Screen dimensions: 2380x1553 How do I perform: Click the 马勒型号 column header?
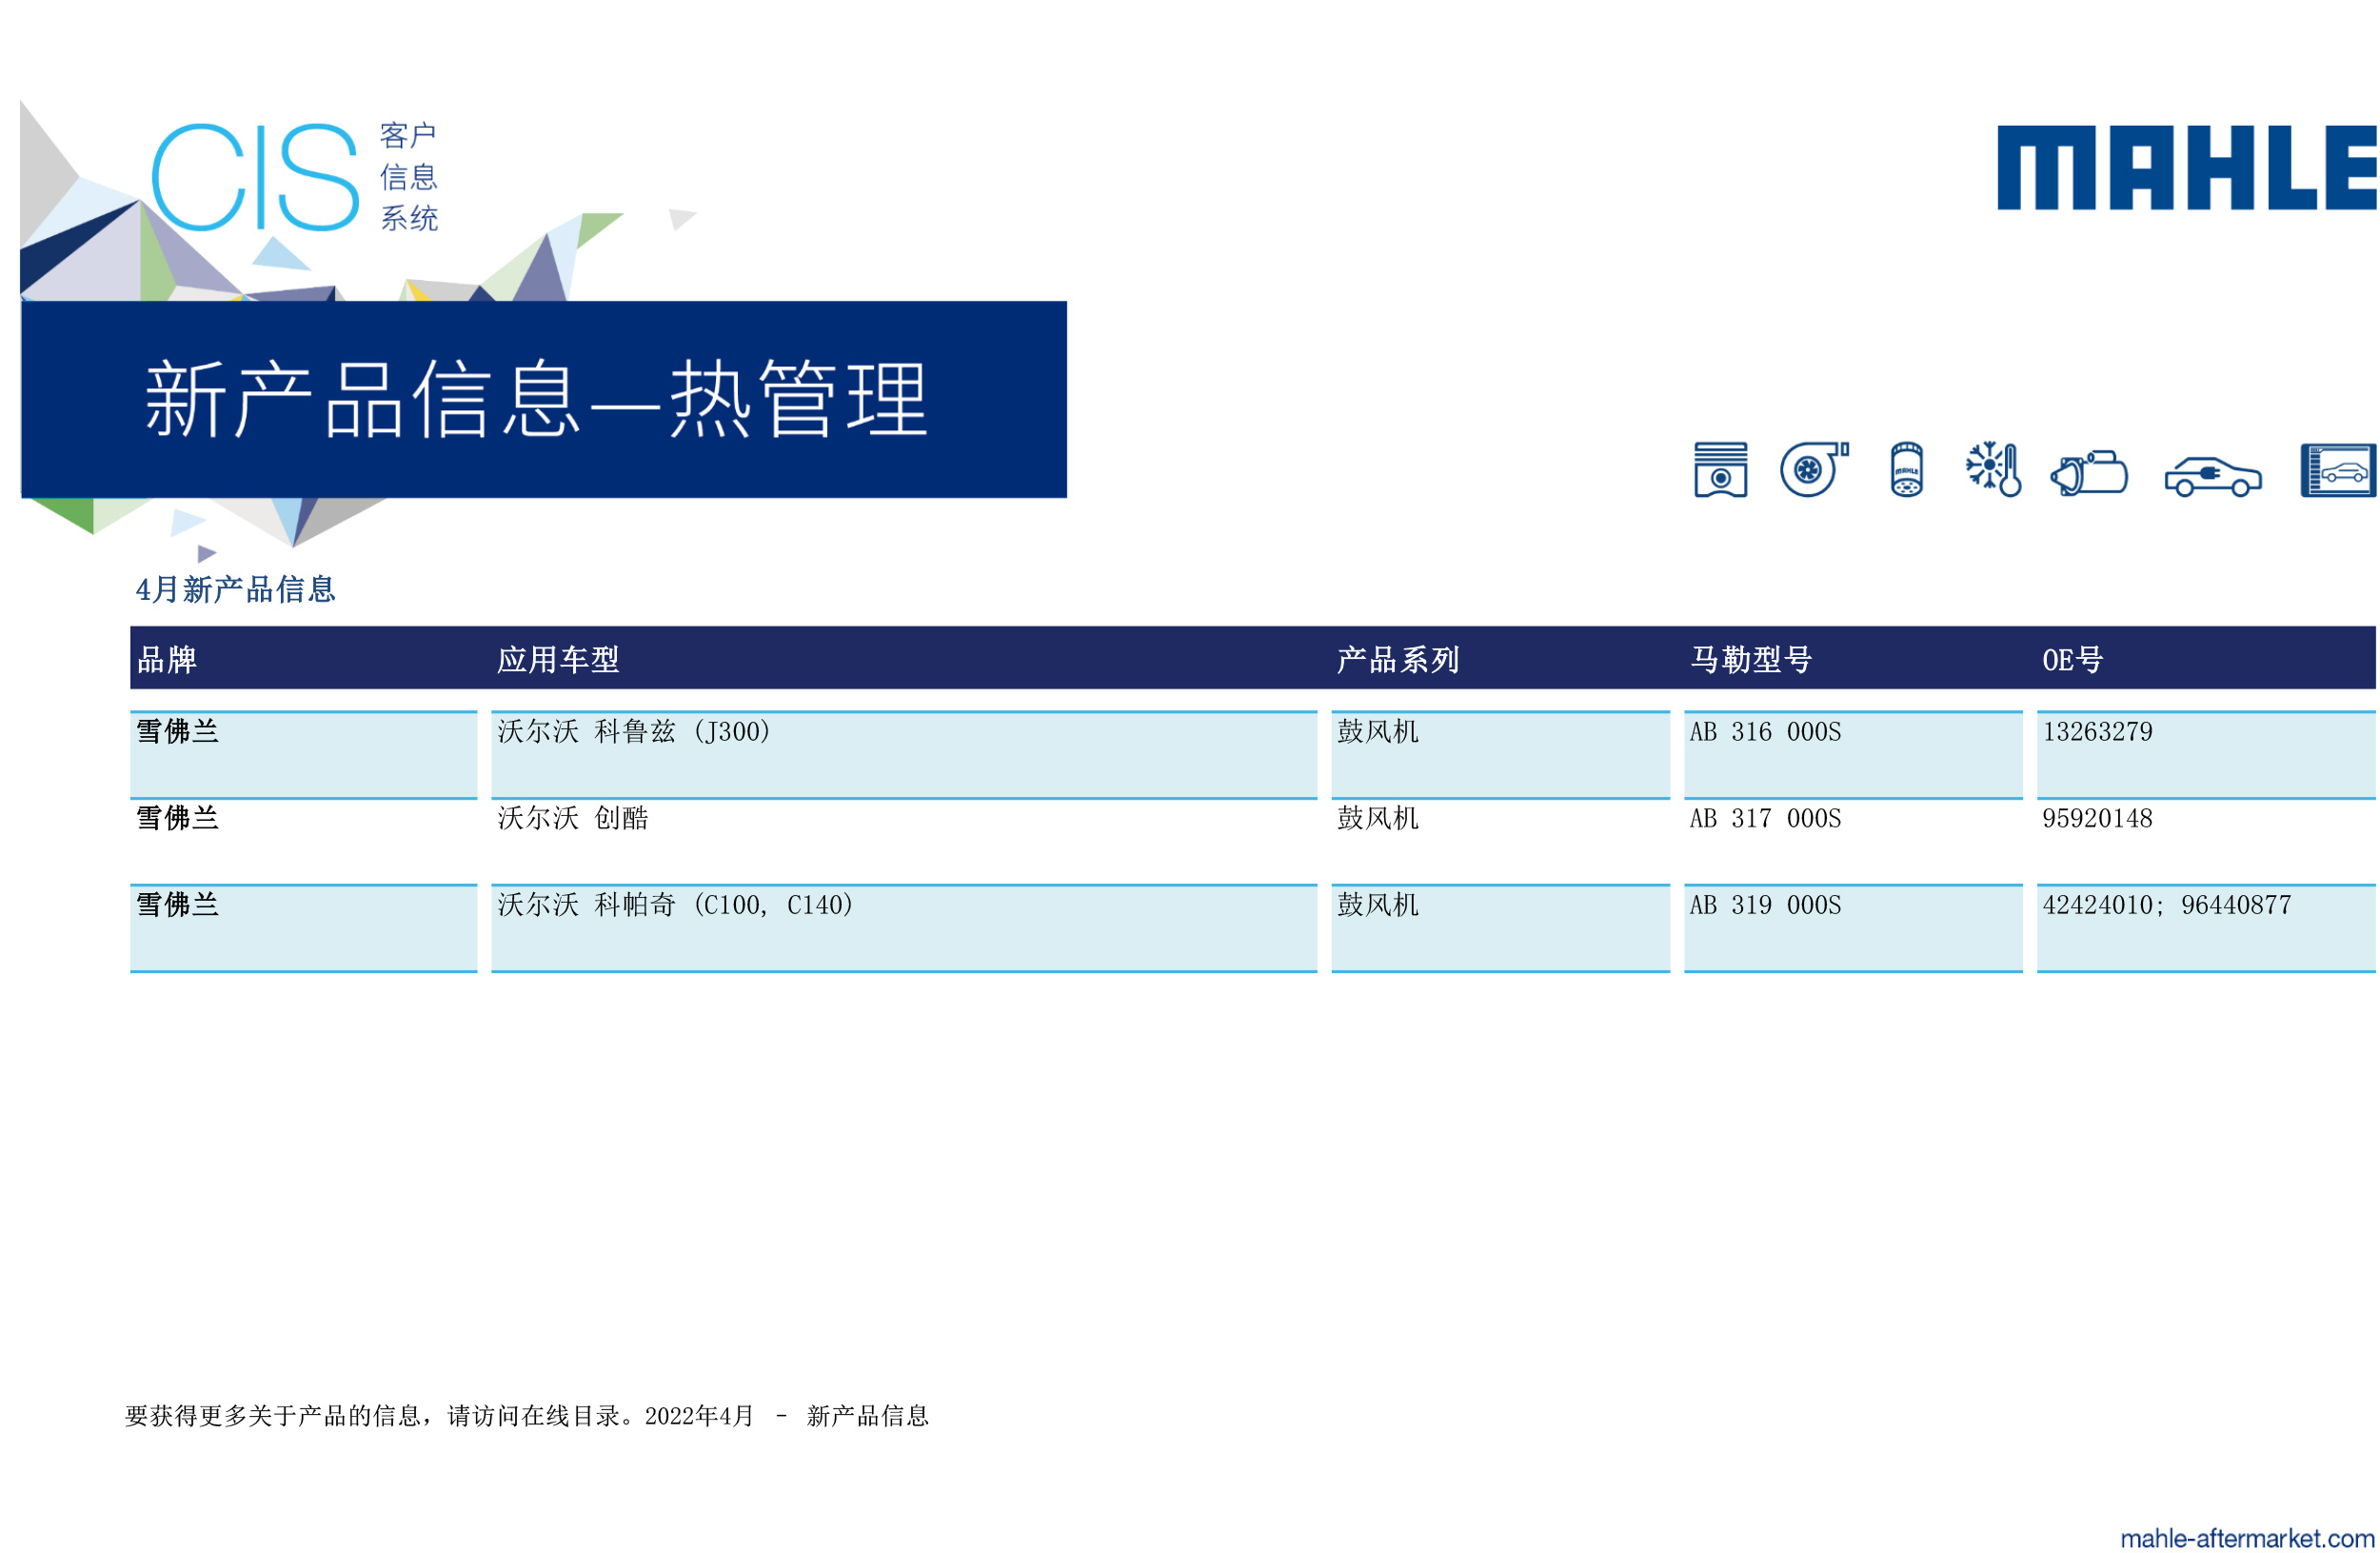1751,659
